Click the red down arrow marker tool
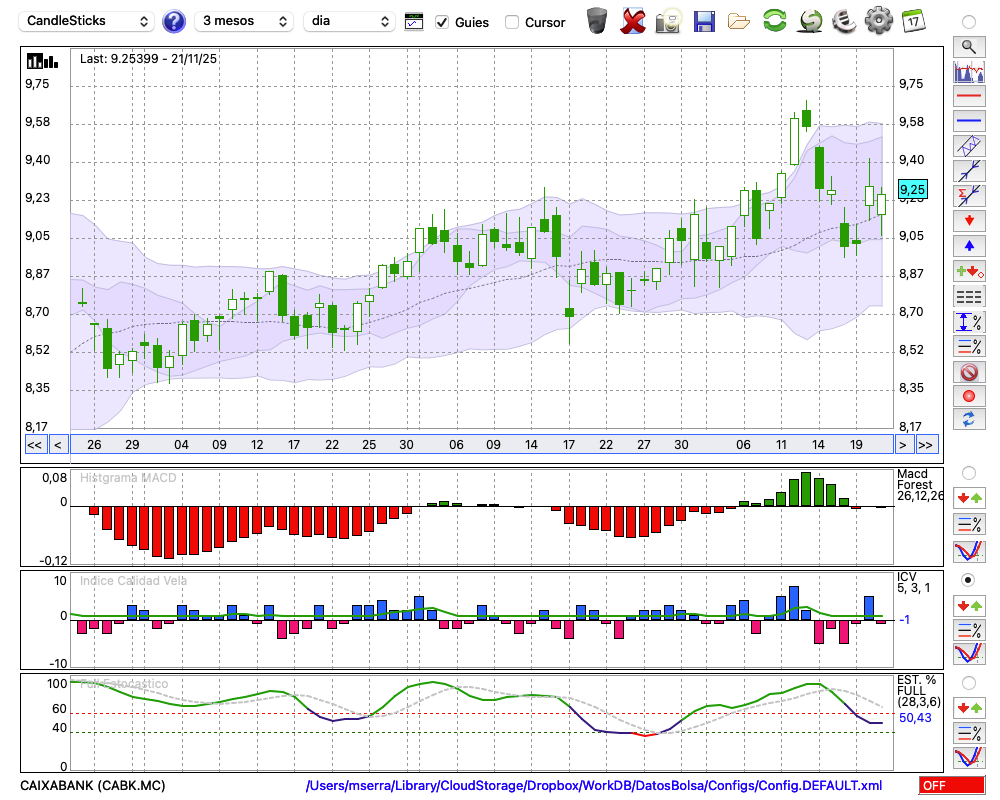The height and width of the screenshot is (800, 1000). 969,221
